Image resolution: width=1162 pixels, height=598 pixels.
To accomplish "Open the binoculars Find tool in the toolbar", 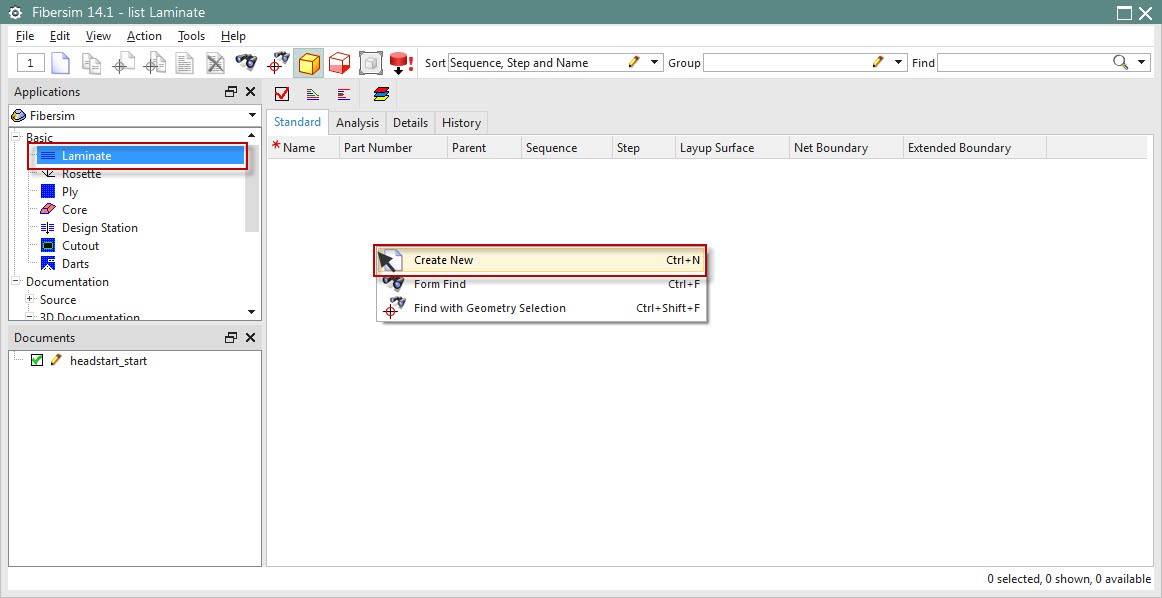I will pyautogui.click(x=247, y=62).
